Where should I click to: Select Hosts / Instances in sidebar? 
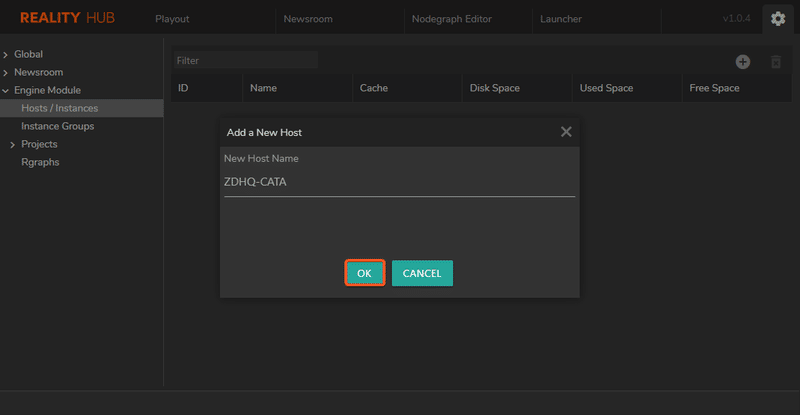click(60, 108)
